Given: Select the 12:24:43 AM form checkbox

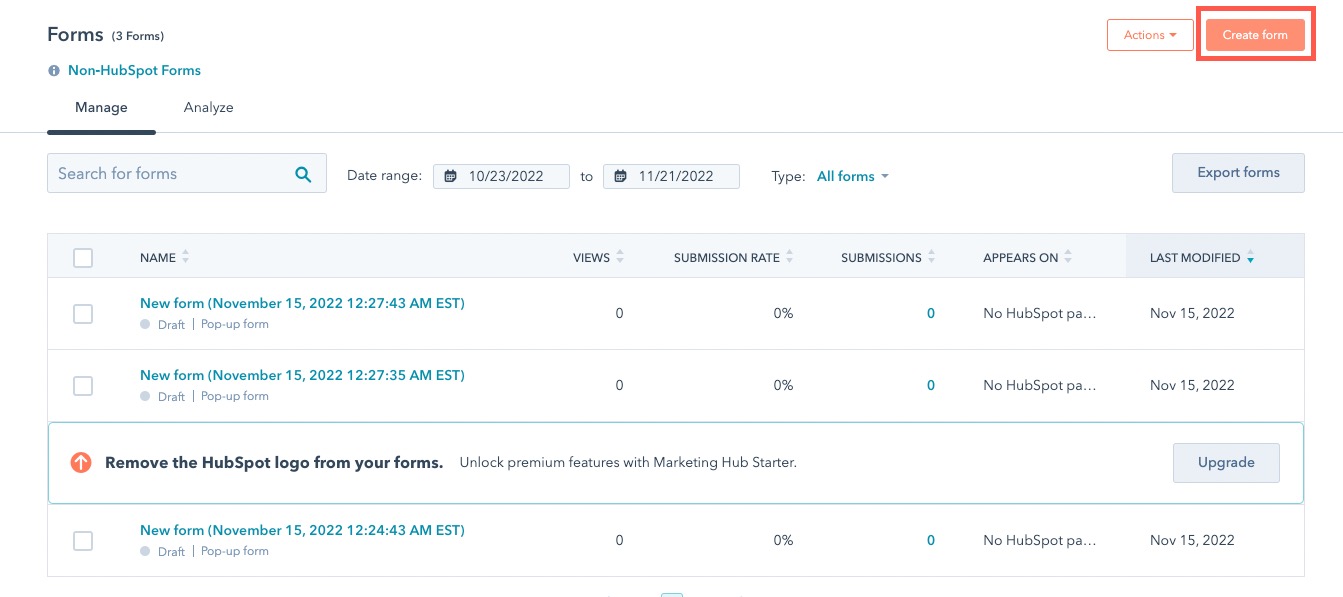Looking at the screenshot, I should [x=83, y=541].
